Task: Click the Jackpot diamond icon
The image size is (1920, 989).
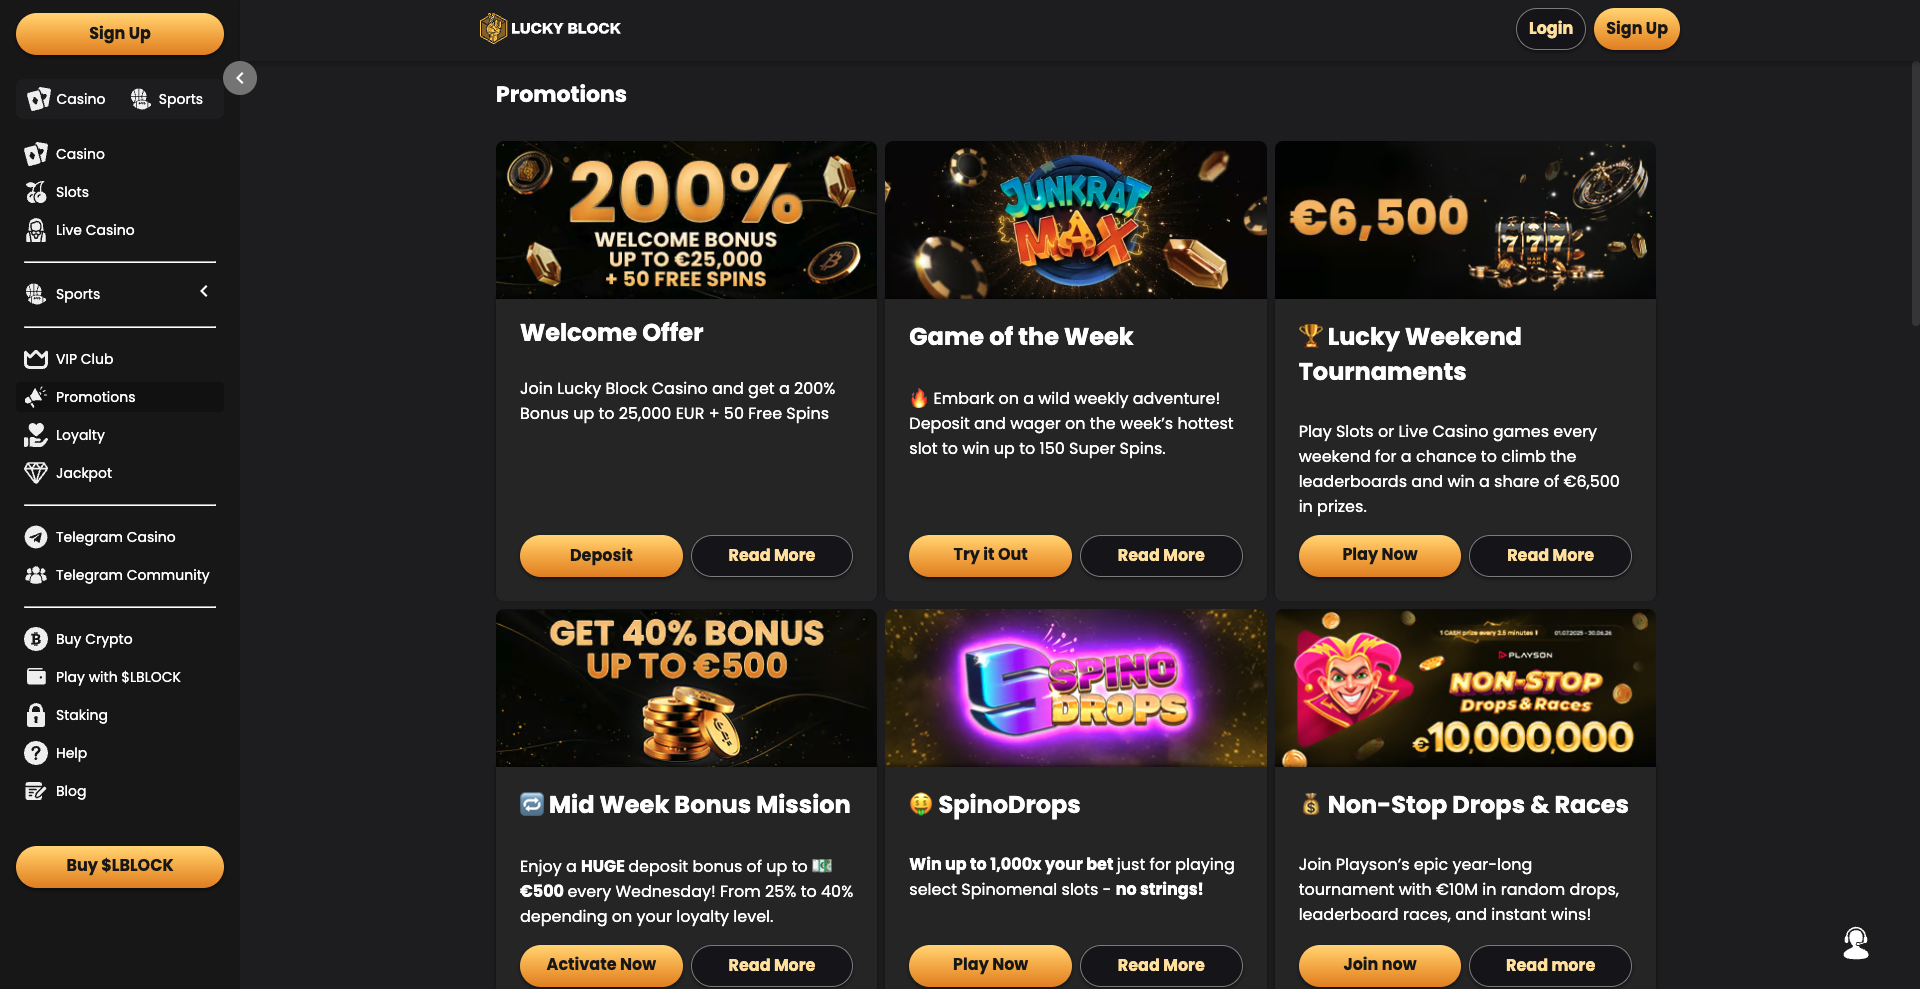Action: point(36,473)
